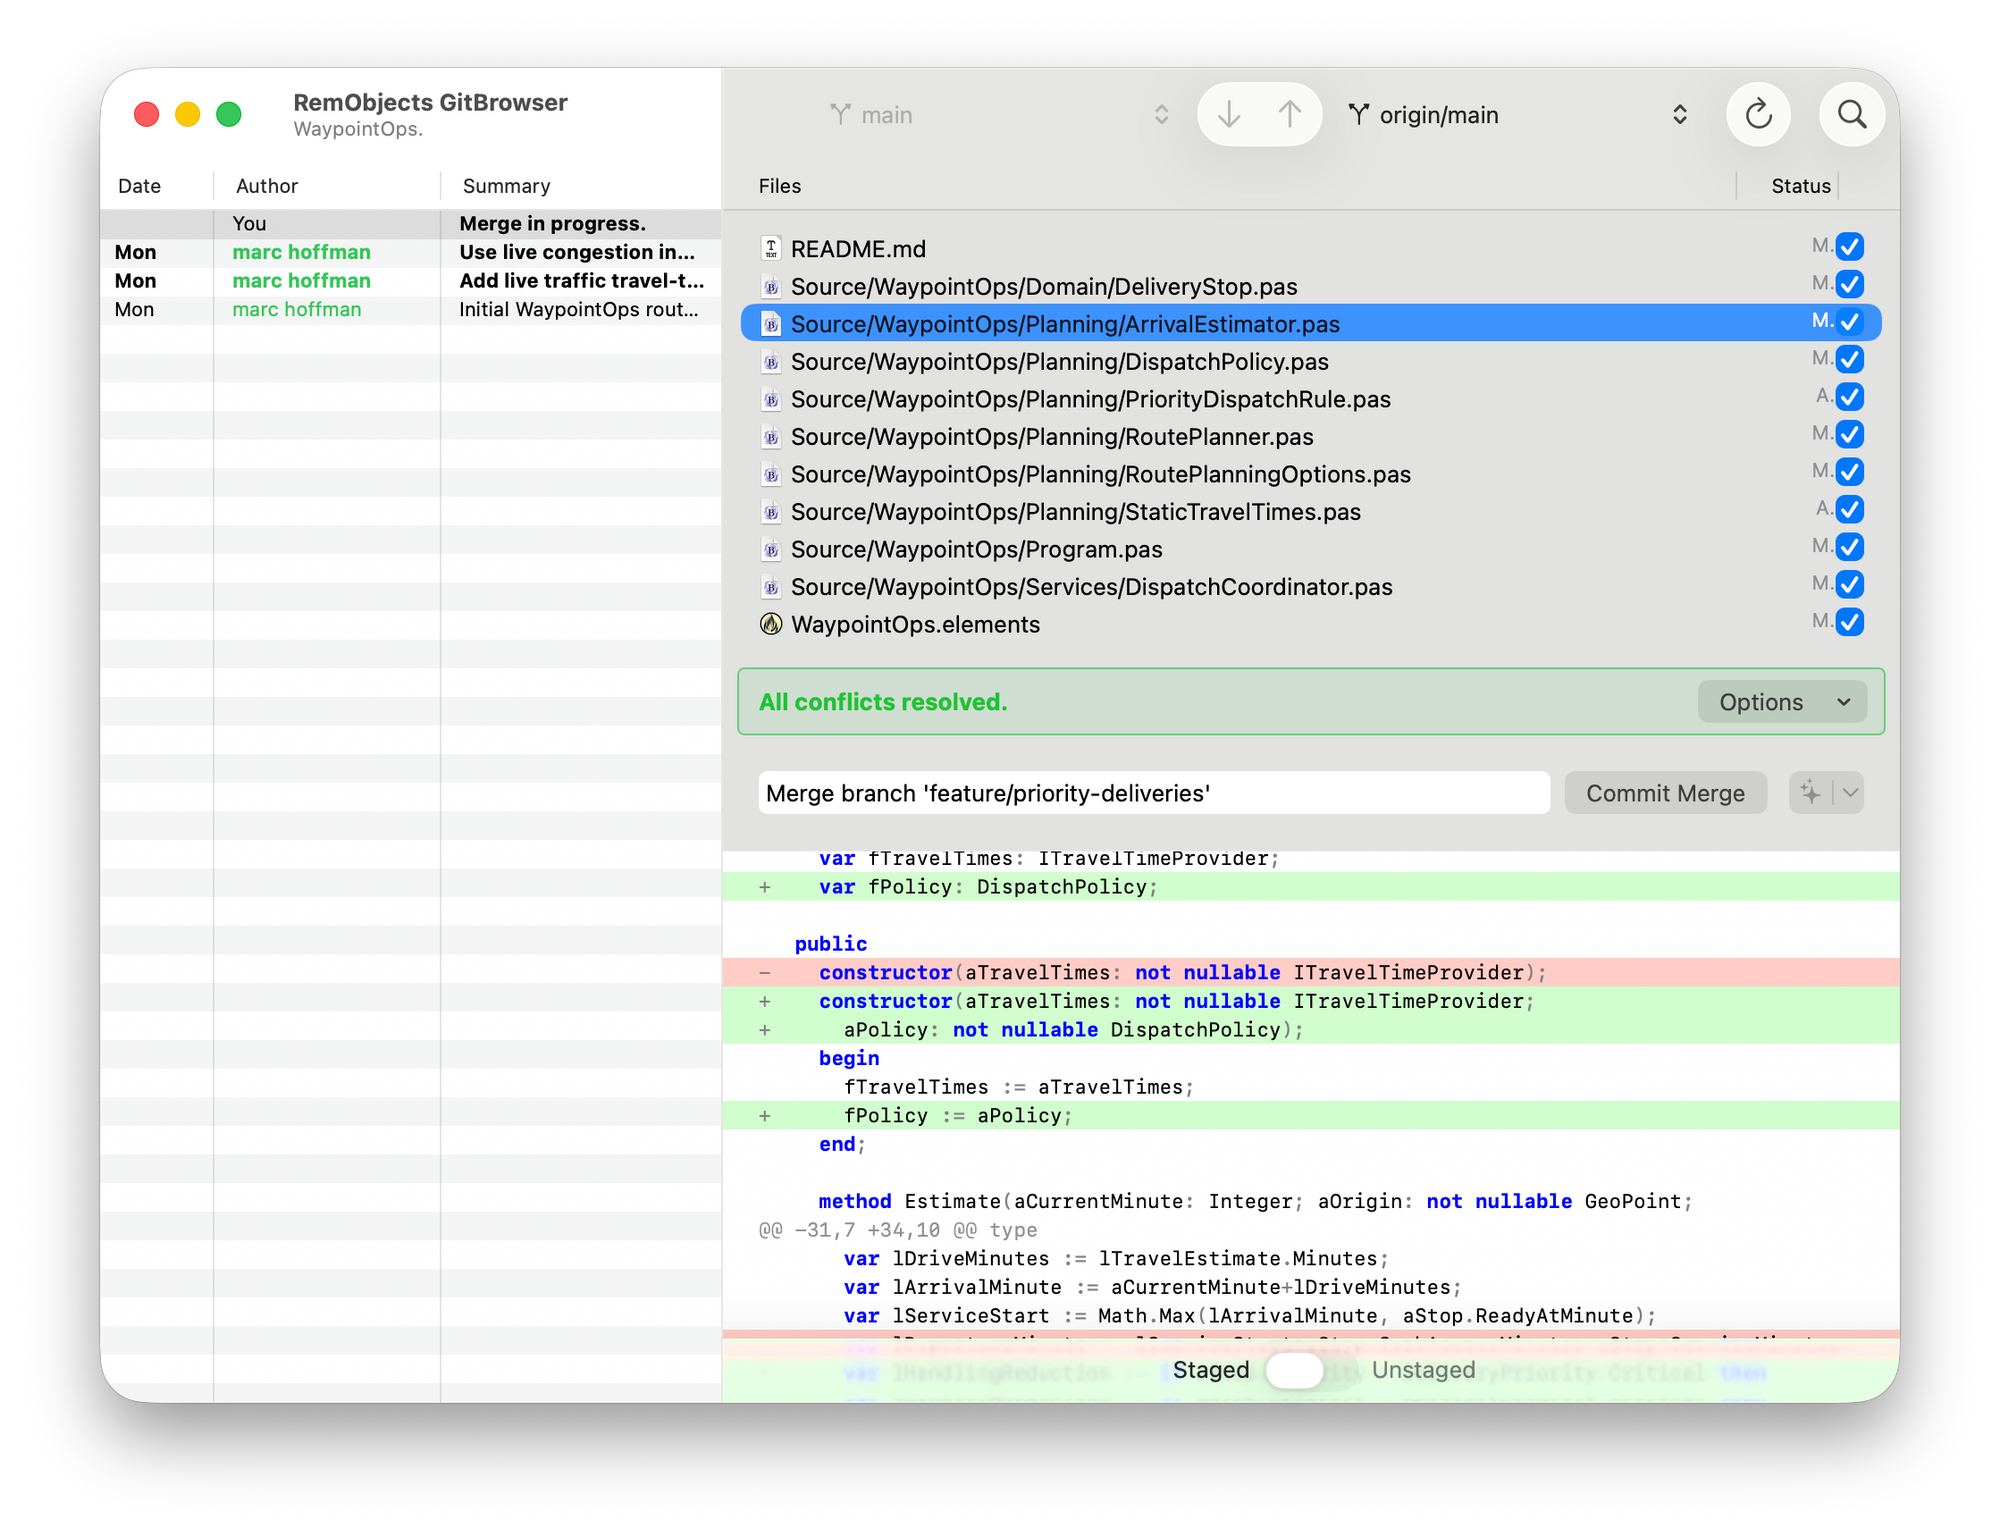2000x1535 pixels.
Task: Click the RemObjects GitBrowser window title
Action: [430, 102]
